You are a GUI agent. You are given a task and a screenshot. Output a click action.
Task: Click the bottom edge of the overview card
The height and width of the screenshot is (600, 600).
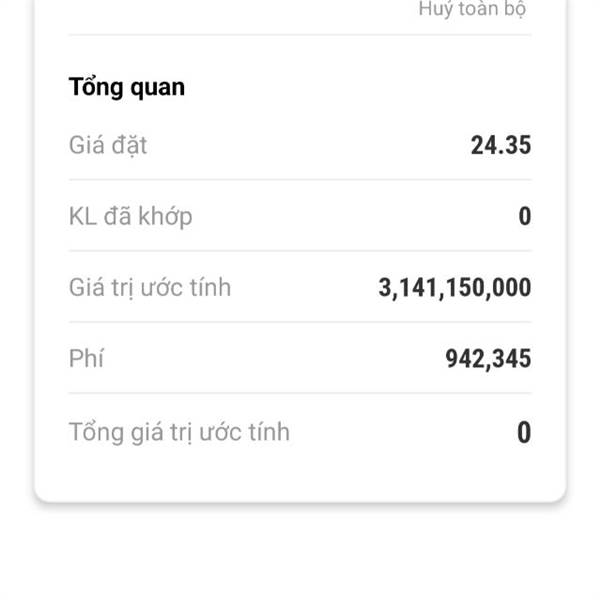click(x=300, y=499)
